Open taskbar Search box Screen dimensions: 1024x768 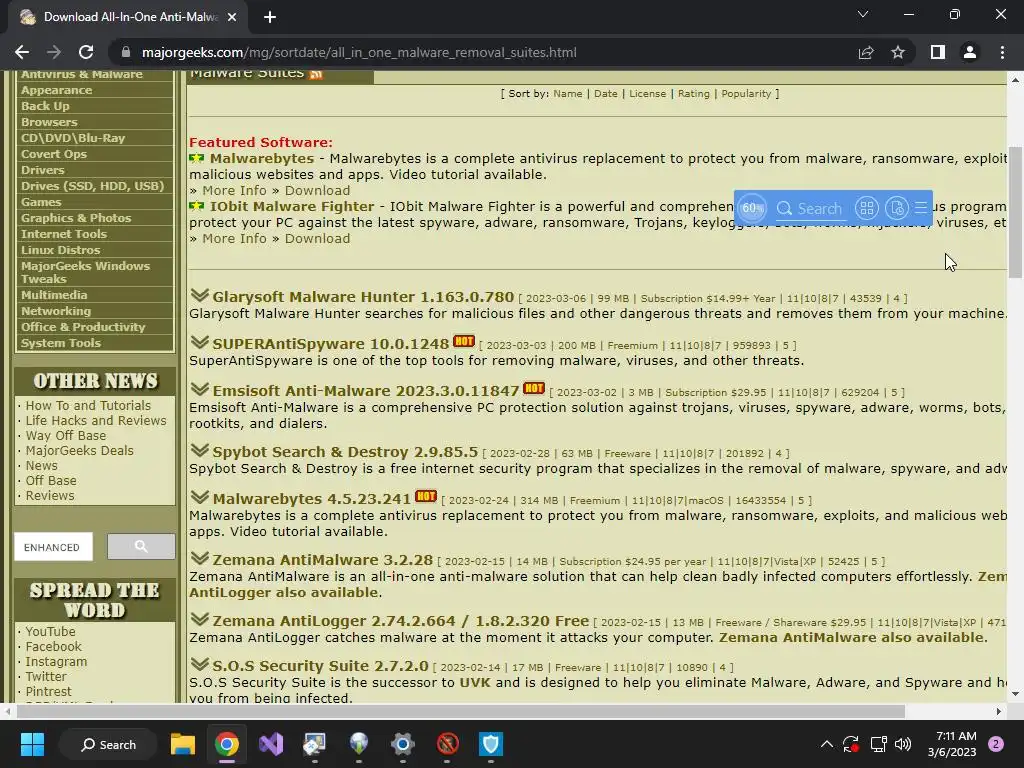tap(108, 744)
